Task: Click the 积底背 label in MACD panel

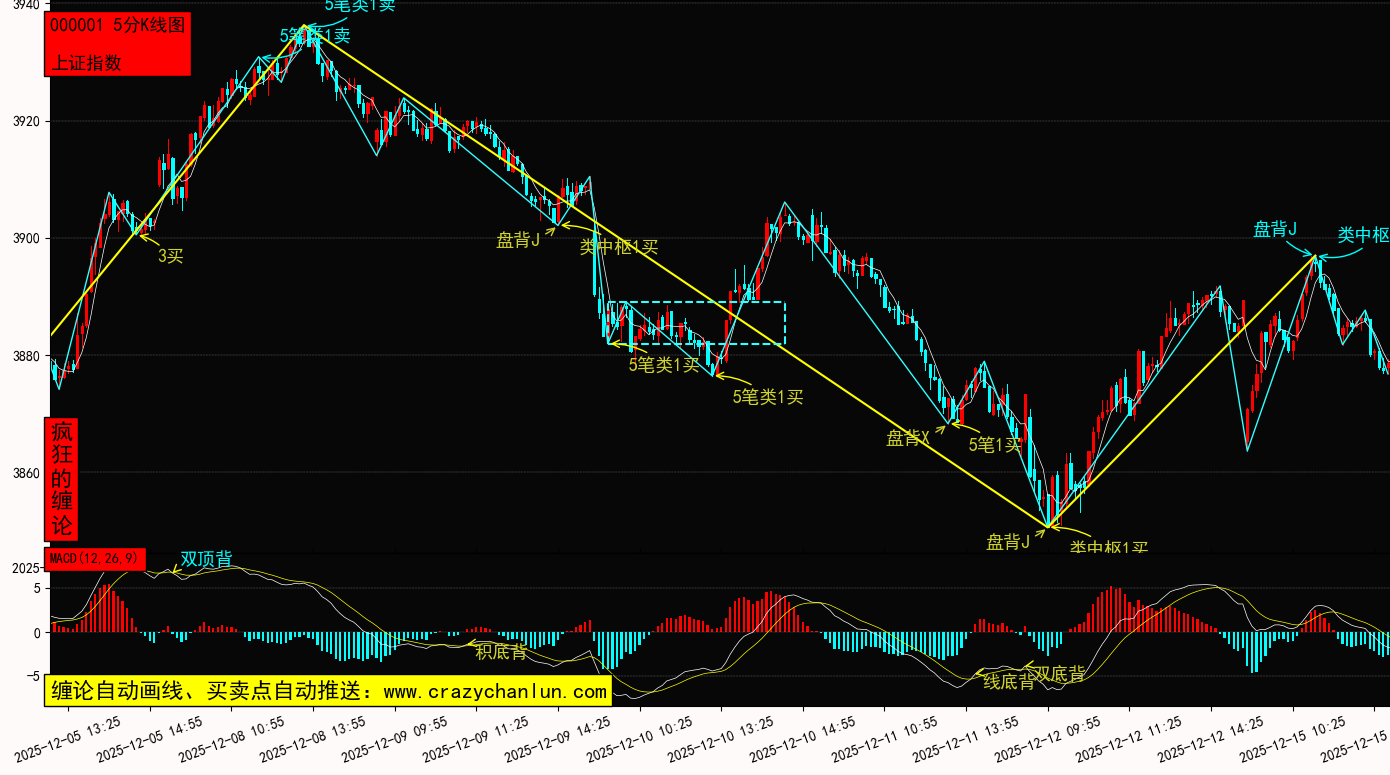Action: pyautogui.click(x=501, y=652)
